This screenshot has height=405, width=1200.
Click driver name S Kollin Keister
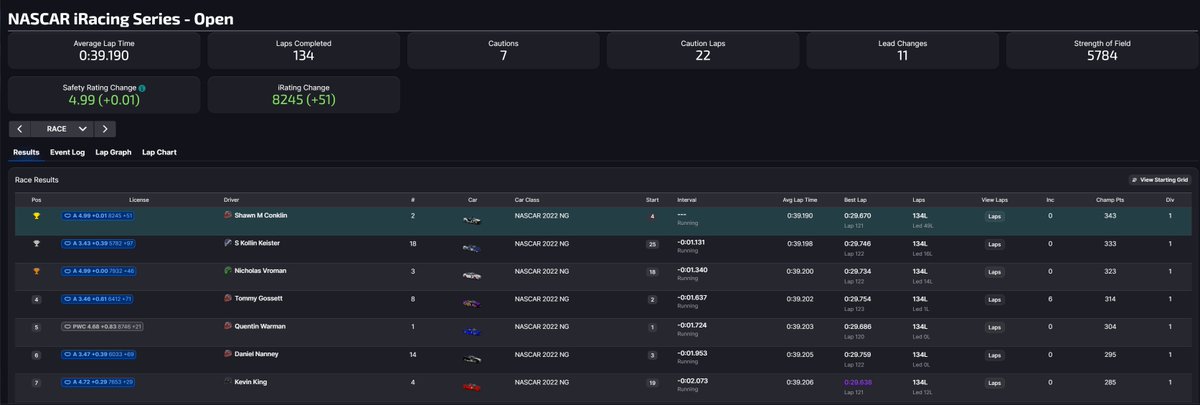pos(259,243)
